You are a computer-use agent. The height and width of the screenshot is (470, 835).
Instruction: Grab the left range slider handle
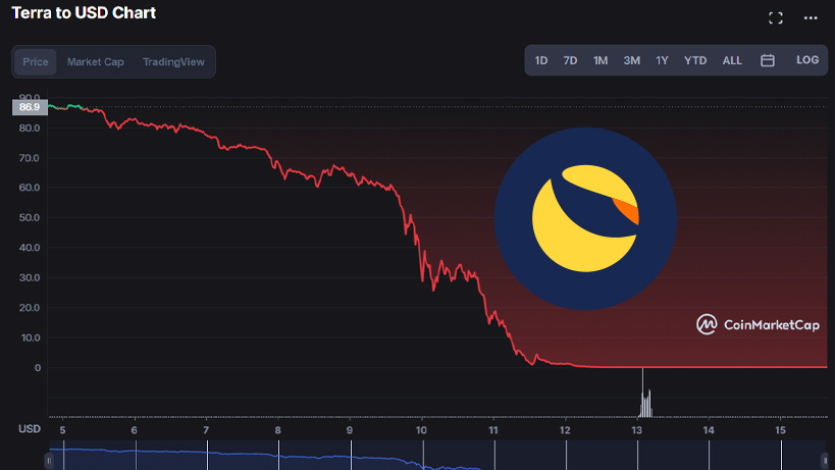point(49,460)
